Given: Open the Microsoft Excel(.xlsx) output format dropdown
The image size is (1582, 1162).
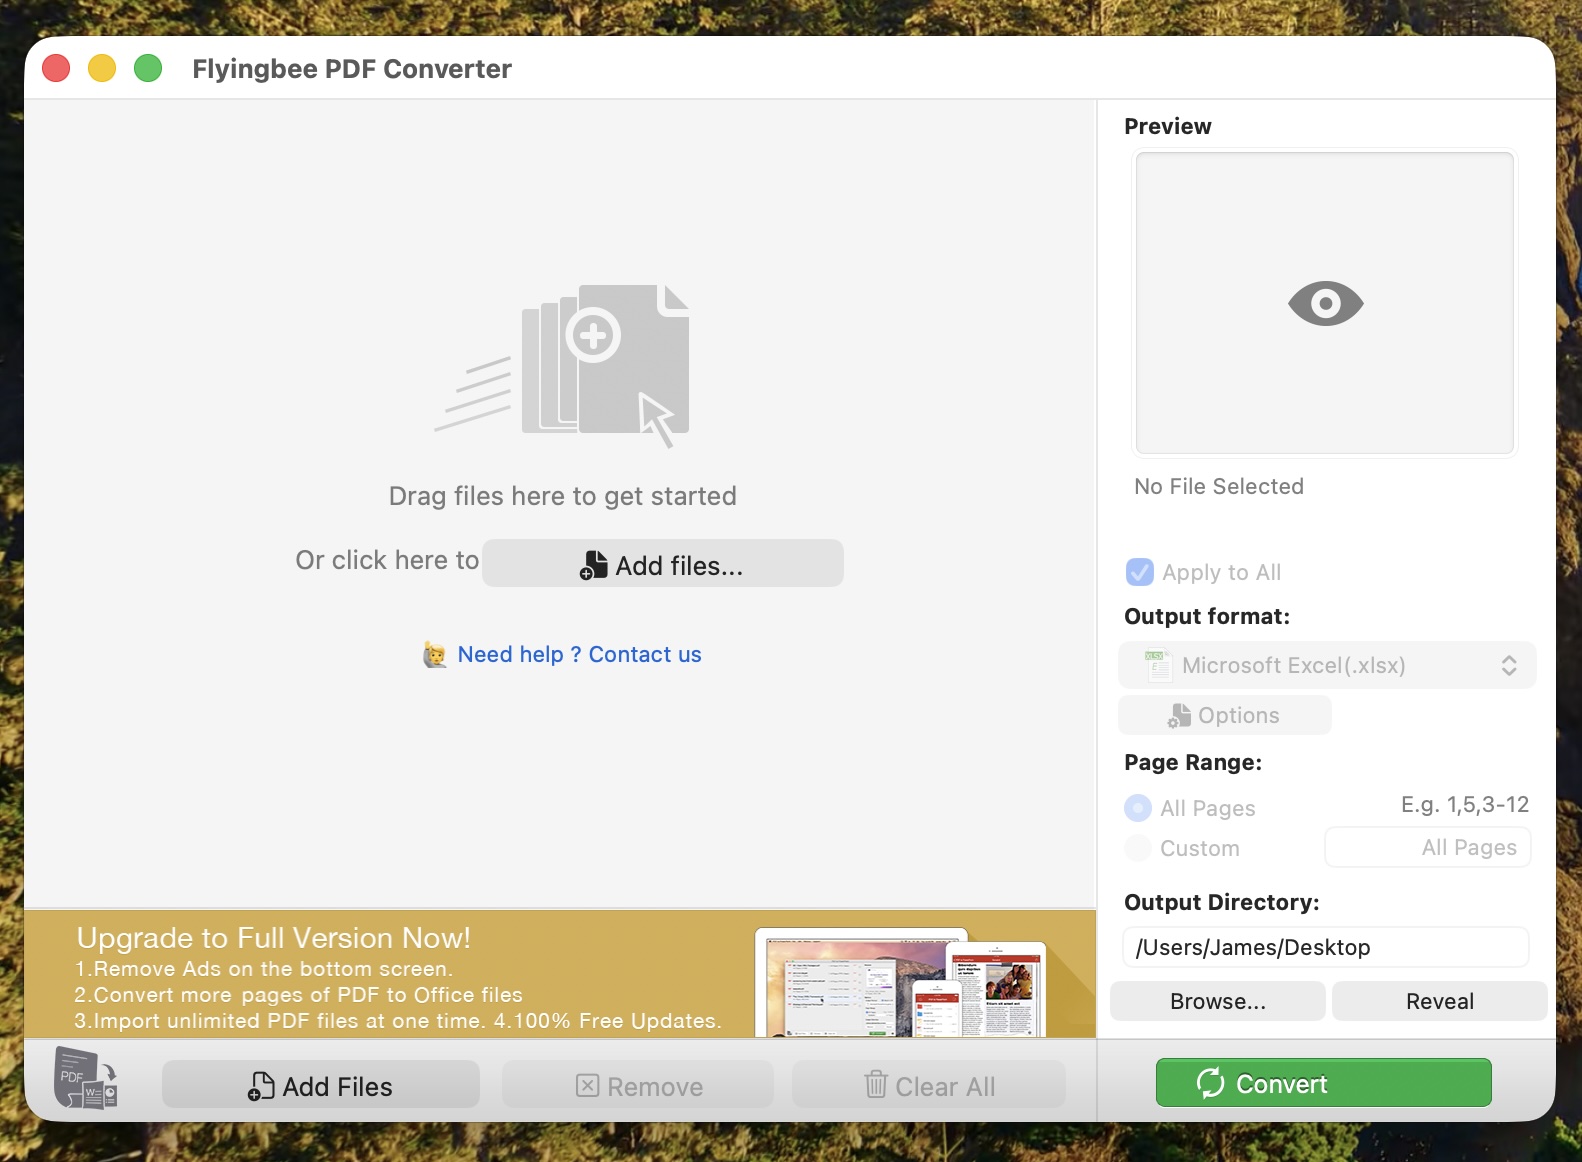Looking at the screenshot, I should coord(1326,665).
